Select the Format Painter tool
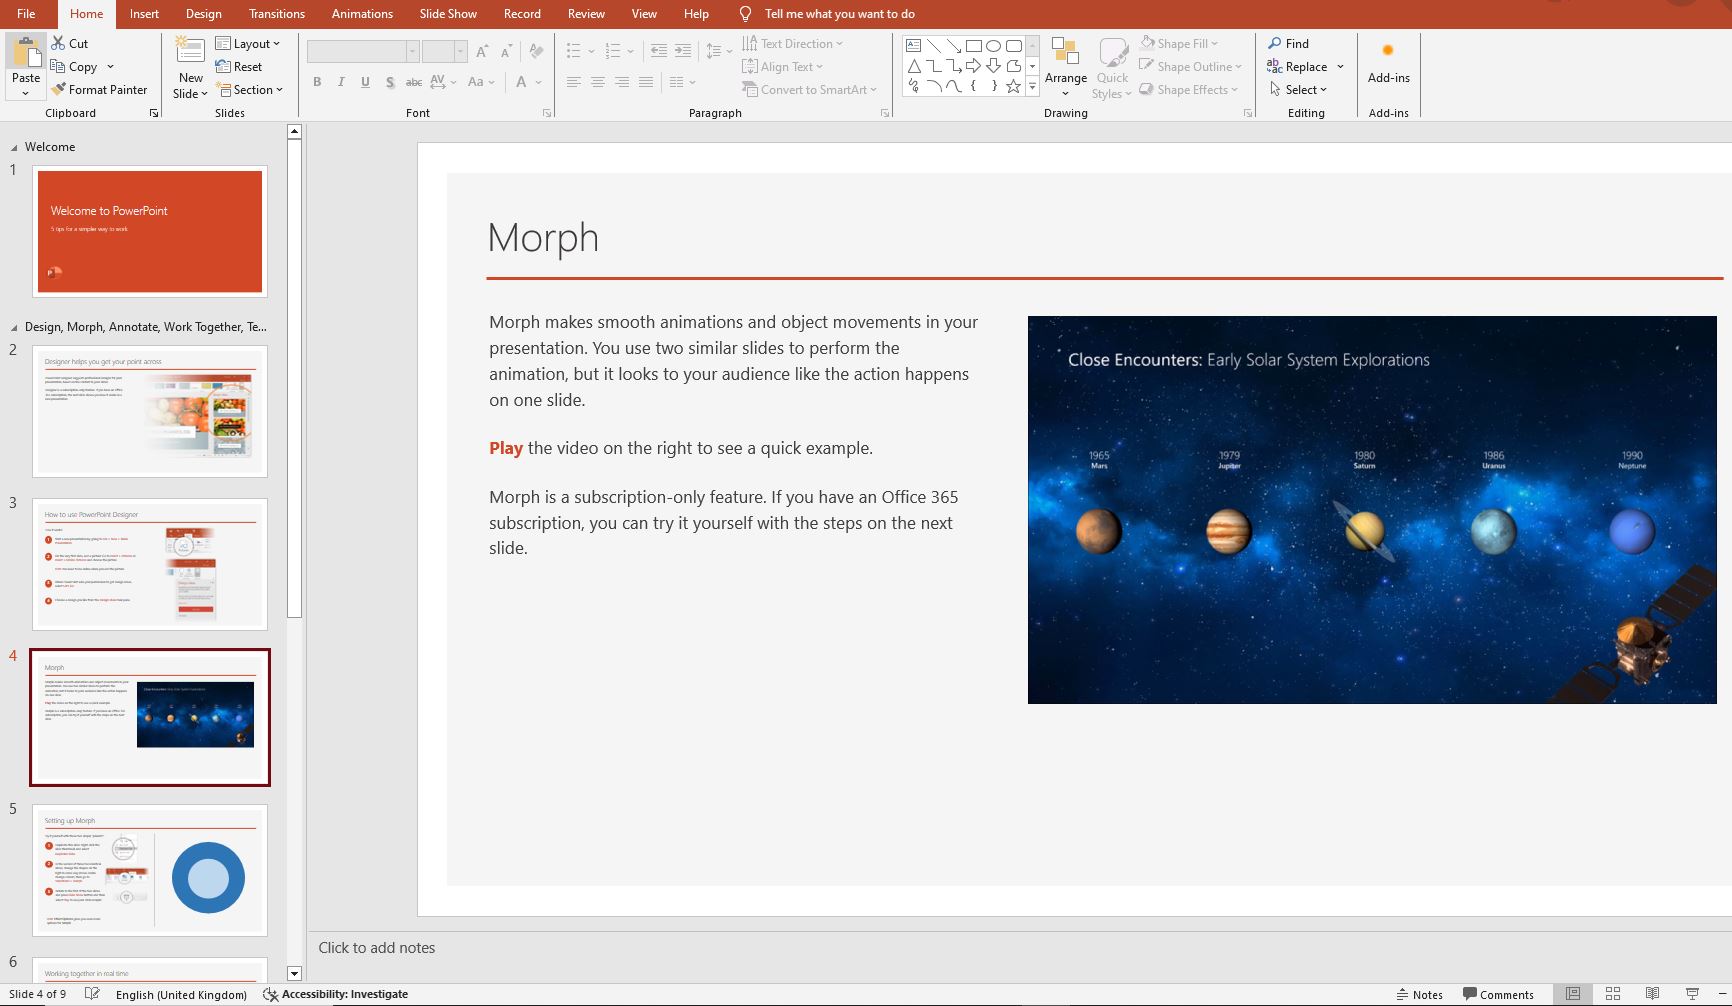This screenshot has width=1732, height=1006. [99, 90]
